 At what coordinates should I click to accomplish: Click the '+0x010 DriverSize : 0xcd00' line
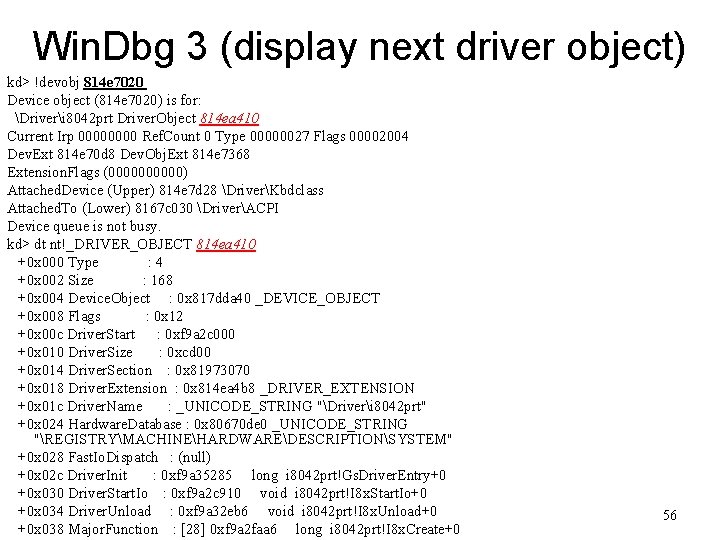pyautogui.click(x=114, y=353)
